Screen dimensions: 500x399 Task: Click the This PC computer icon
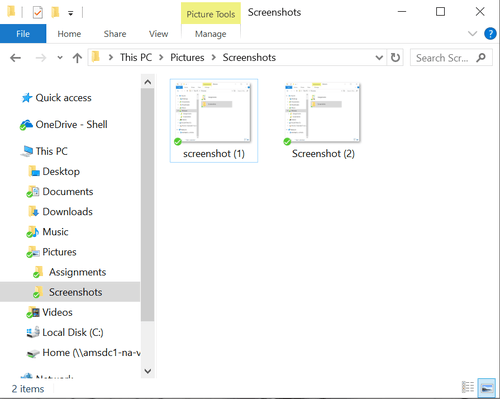(x=27, y=151)
